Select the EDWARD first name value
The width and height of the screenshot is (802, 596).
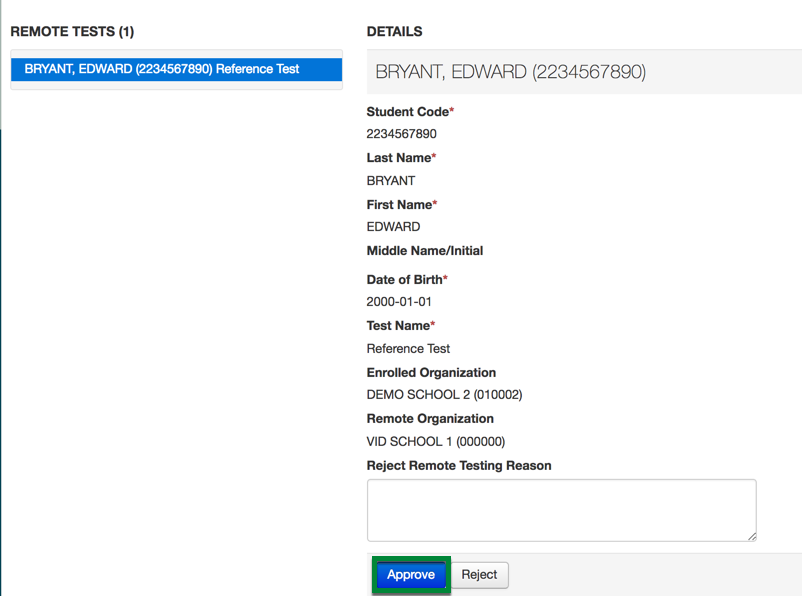[x=393, y=227]
